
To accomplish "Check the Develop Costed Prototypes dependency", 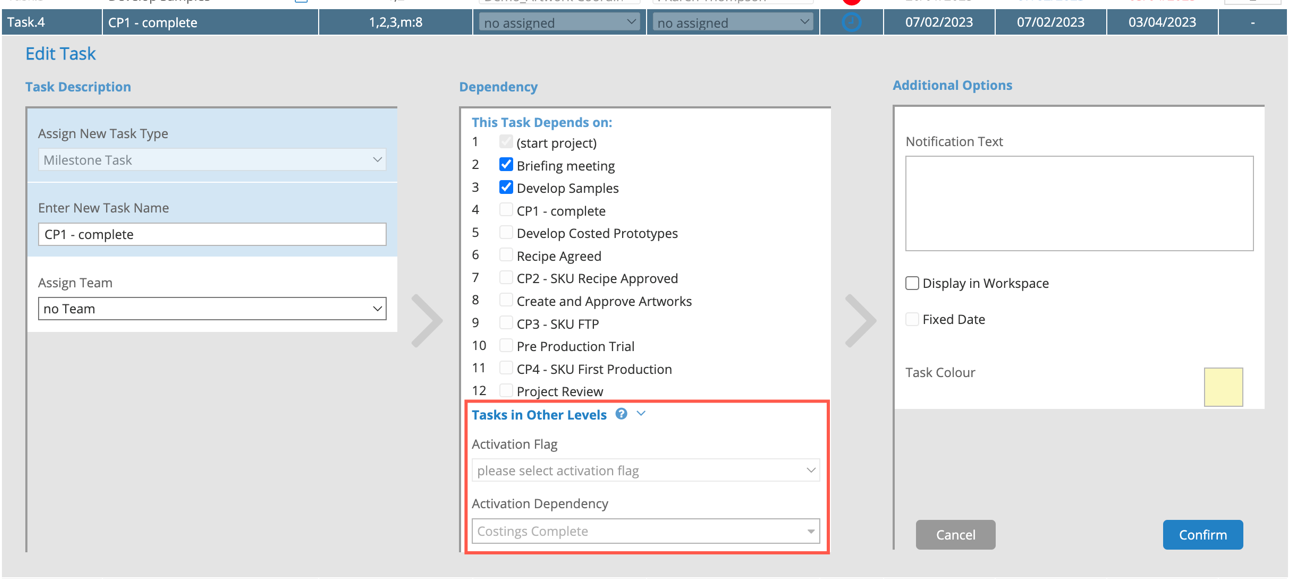I will (x=505, y=233).
